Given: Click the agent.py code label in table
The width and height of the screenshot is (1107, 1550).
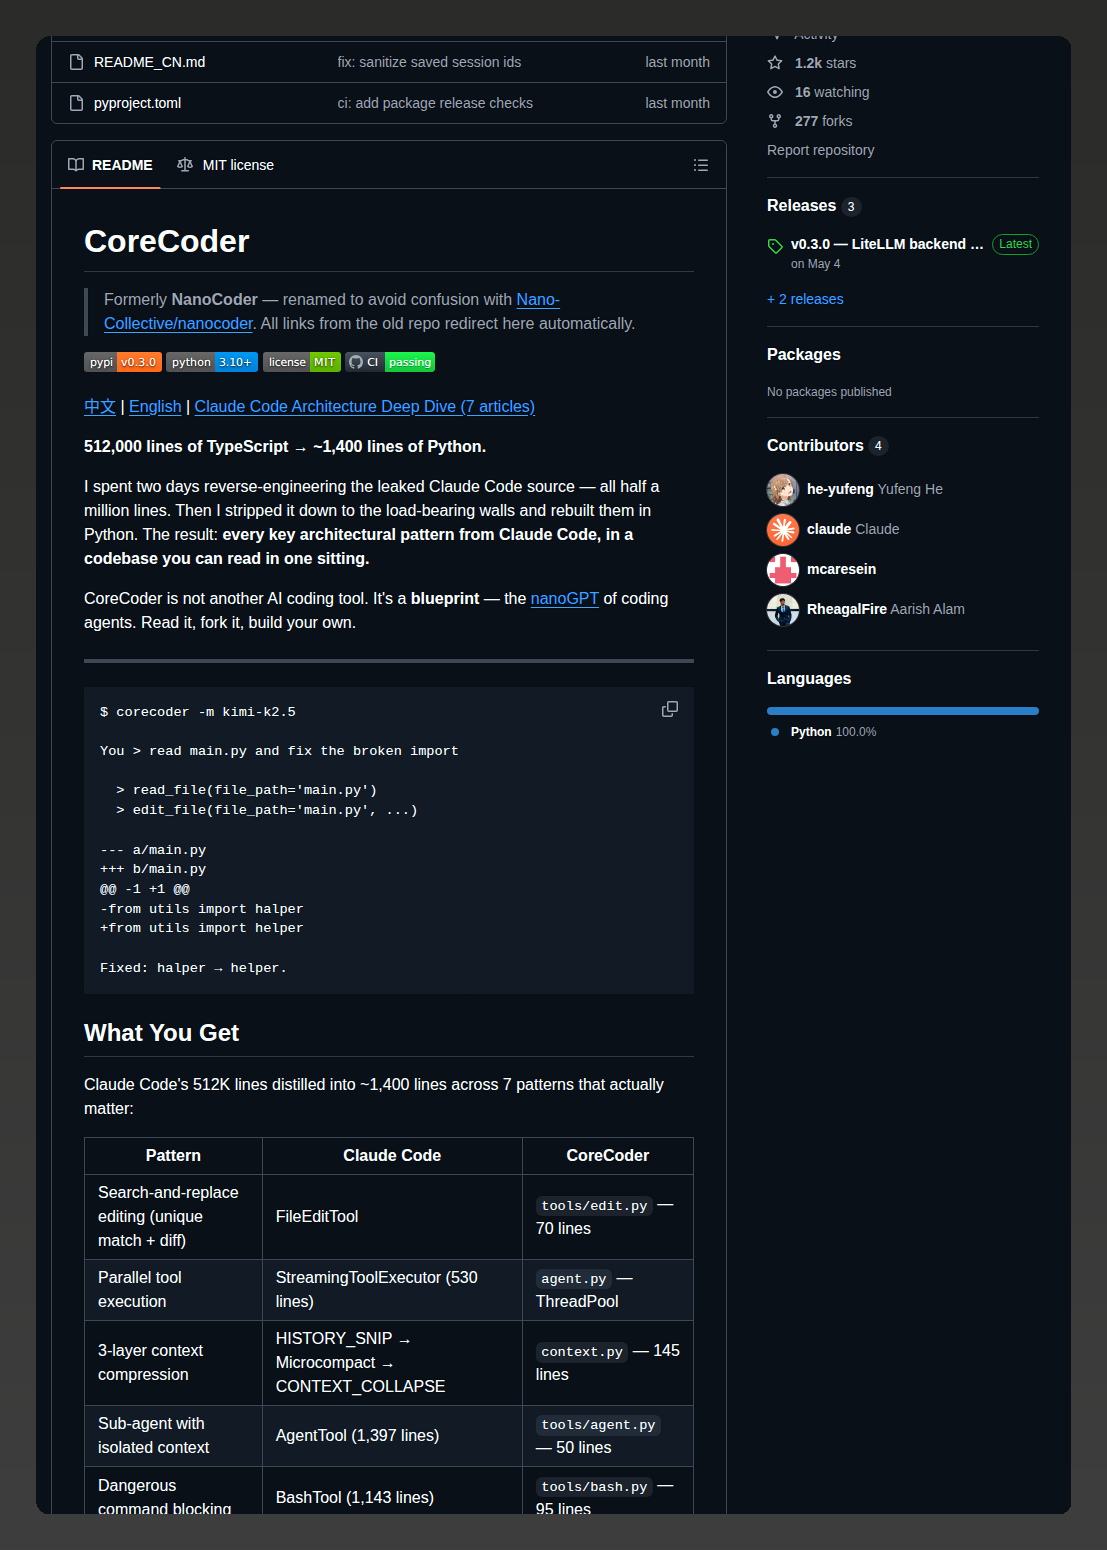Looking at the screenshot, I should [x=574, y=1279].
